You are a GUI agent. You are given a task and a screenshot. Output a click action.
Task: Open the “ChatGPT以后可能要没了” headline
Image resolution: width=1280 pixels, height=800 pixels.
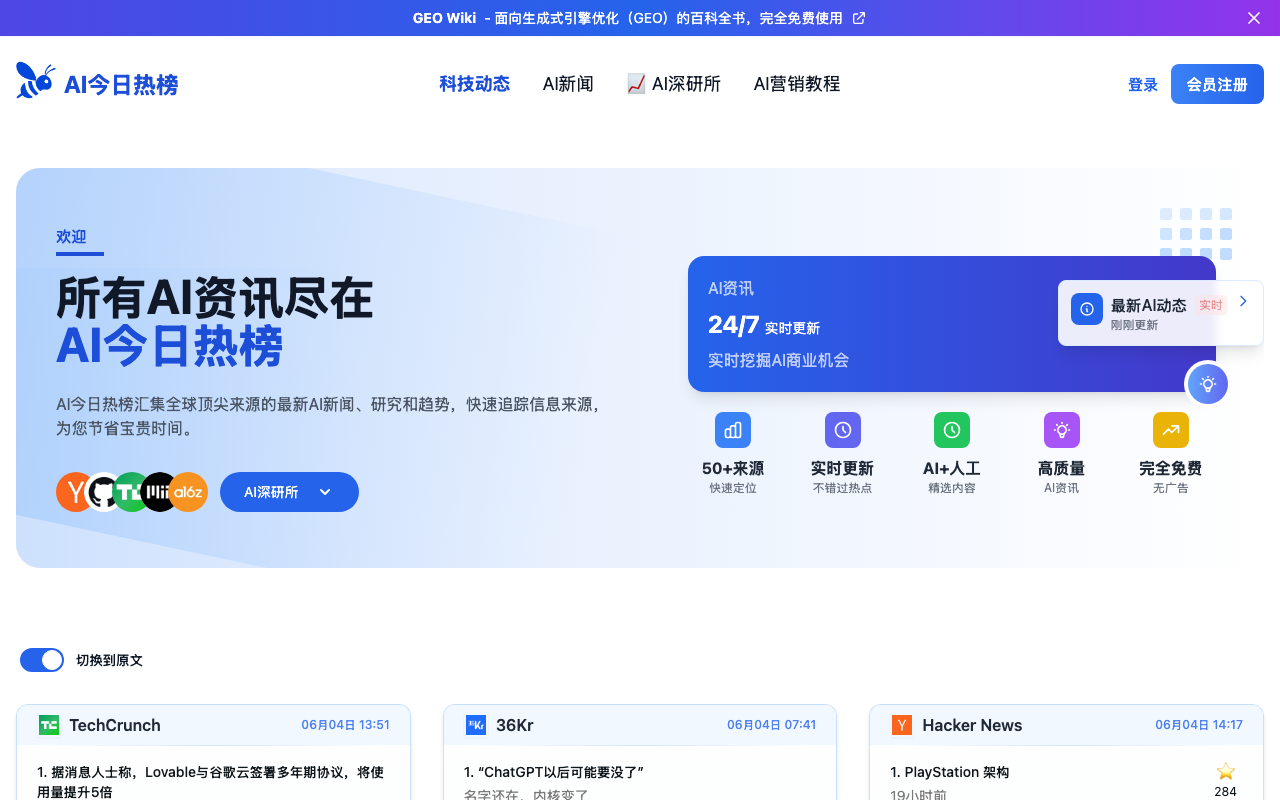[x=554, y=772]
